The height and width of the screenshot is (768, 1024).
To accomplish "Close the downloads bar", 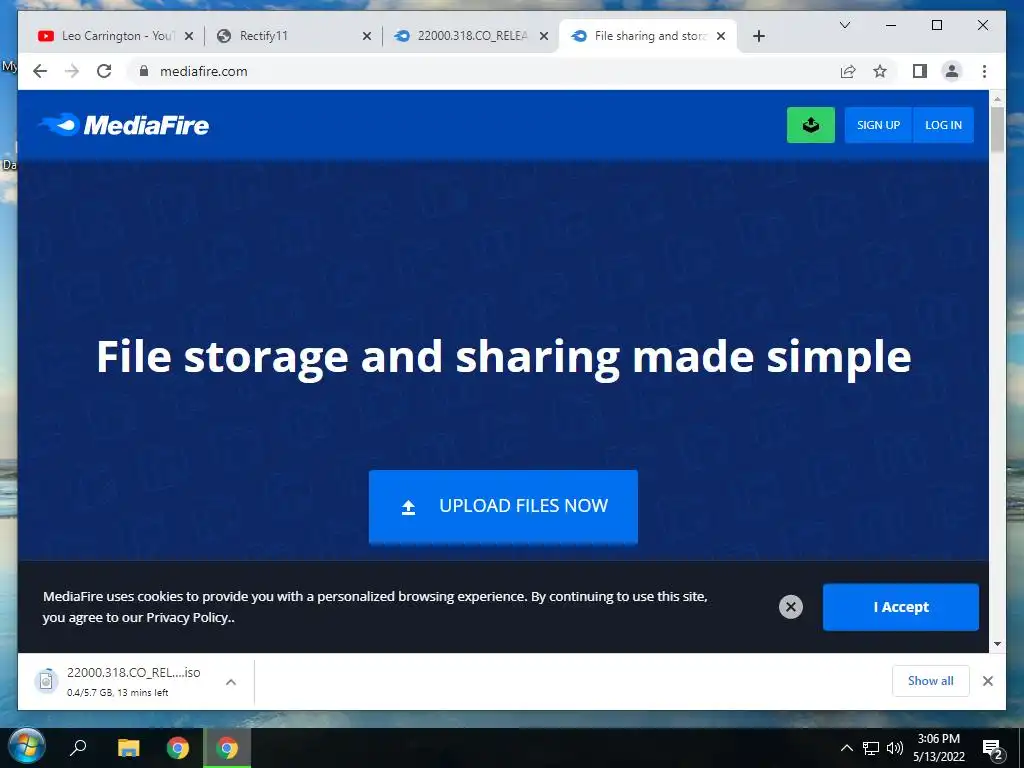I will coord(987,681).
